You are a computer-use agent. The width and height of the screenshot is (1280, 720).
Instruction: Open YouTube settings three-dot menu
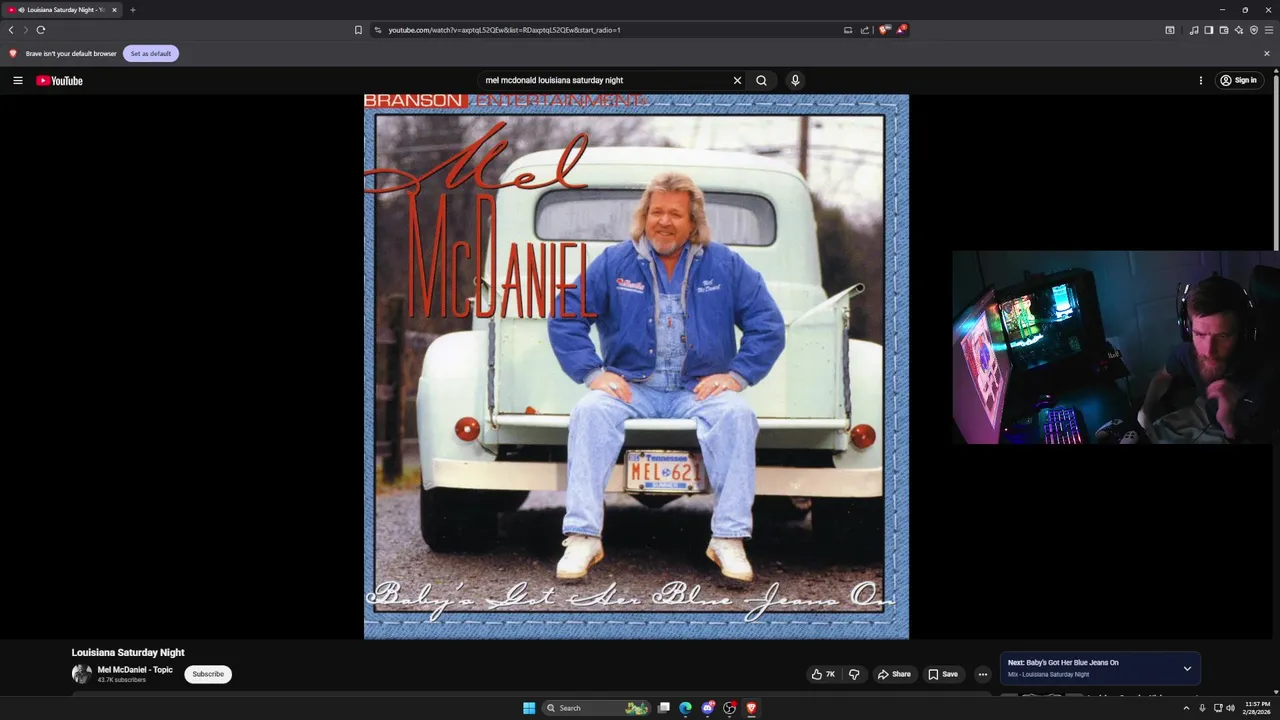pyautogui.click(x=1200, y=81)
